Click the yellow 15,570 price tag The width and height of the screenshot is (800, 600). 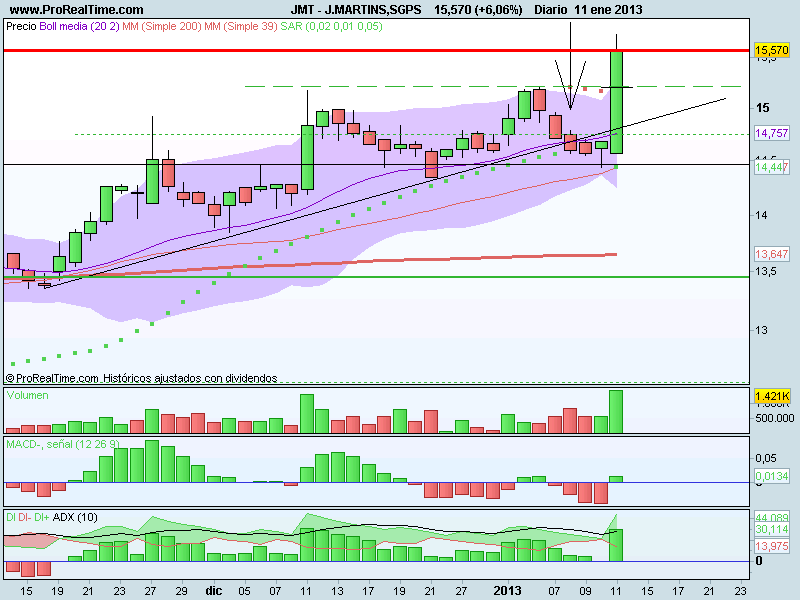click(771, 50)
